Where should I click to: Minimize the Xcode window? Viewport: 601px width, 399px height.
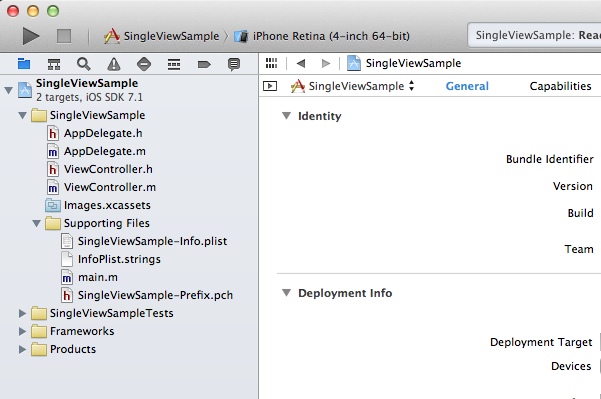(33, 11)
